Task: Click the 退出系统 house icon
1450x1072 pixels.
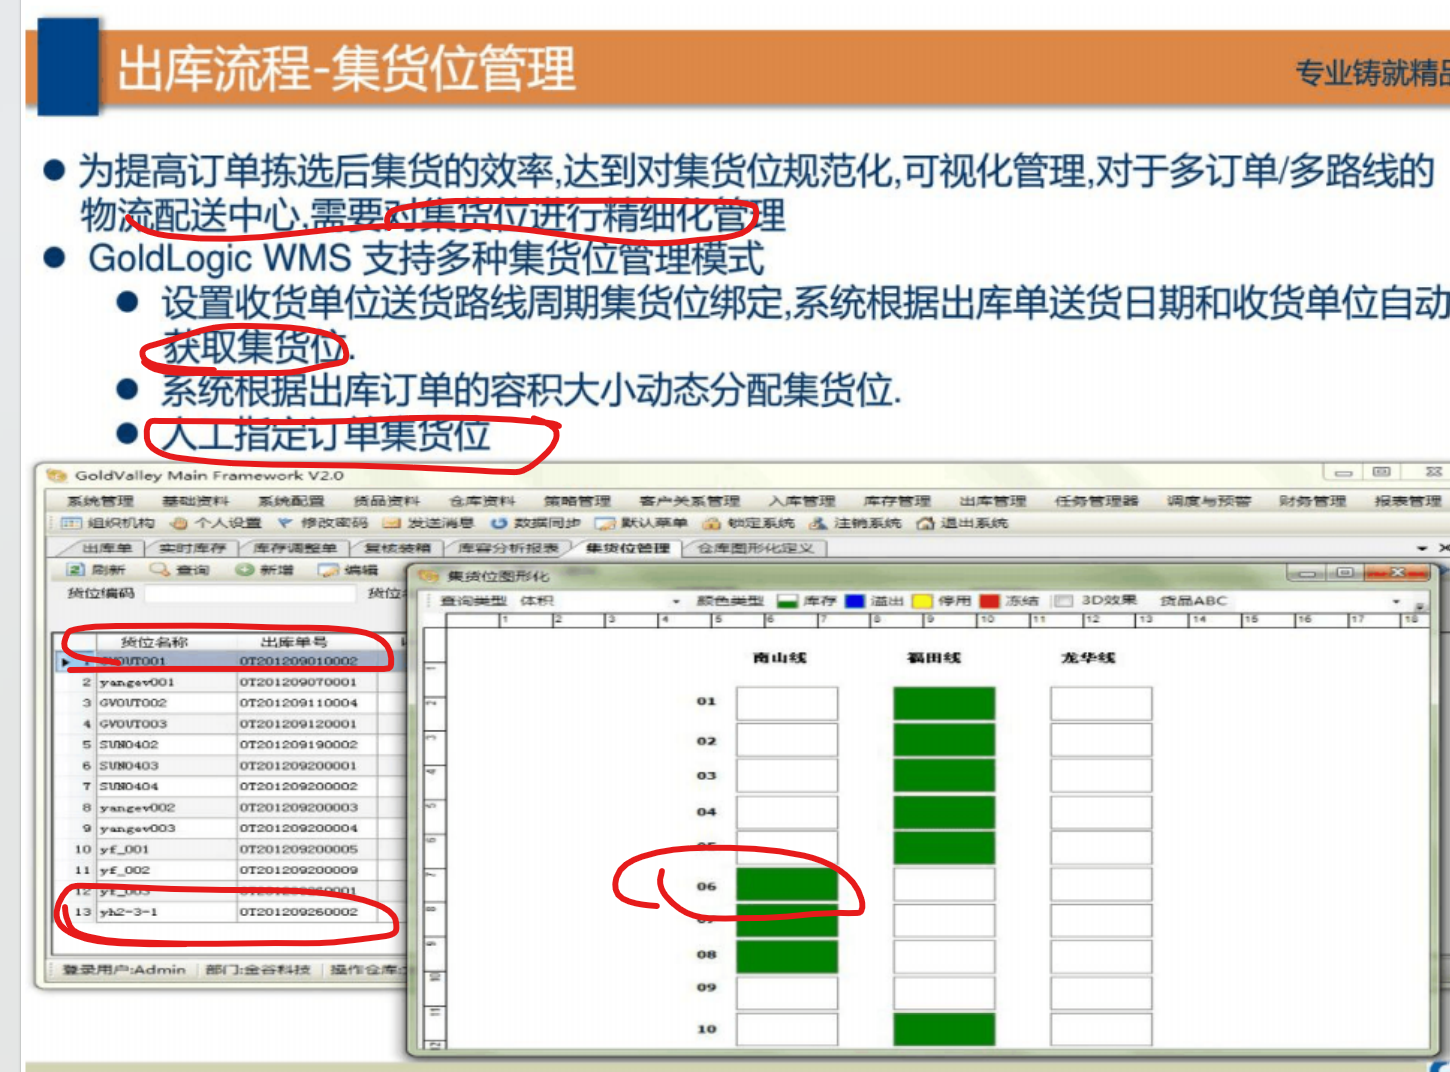Action: [x=925, y=523]
